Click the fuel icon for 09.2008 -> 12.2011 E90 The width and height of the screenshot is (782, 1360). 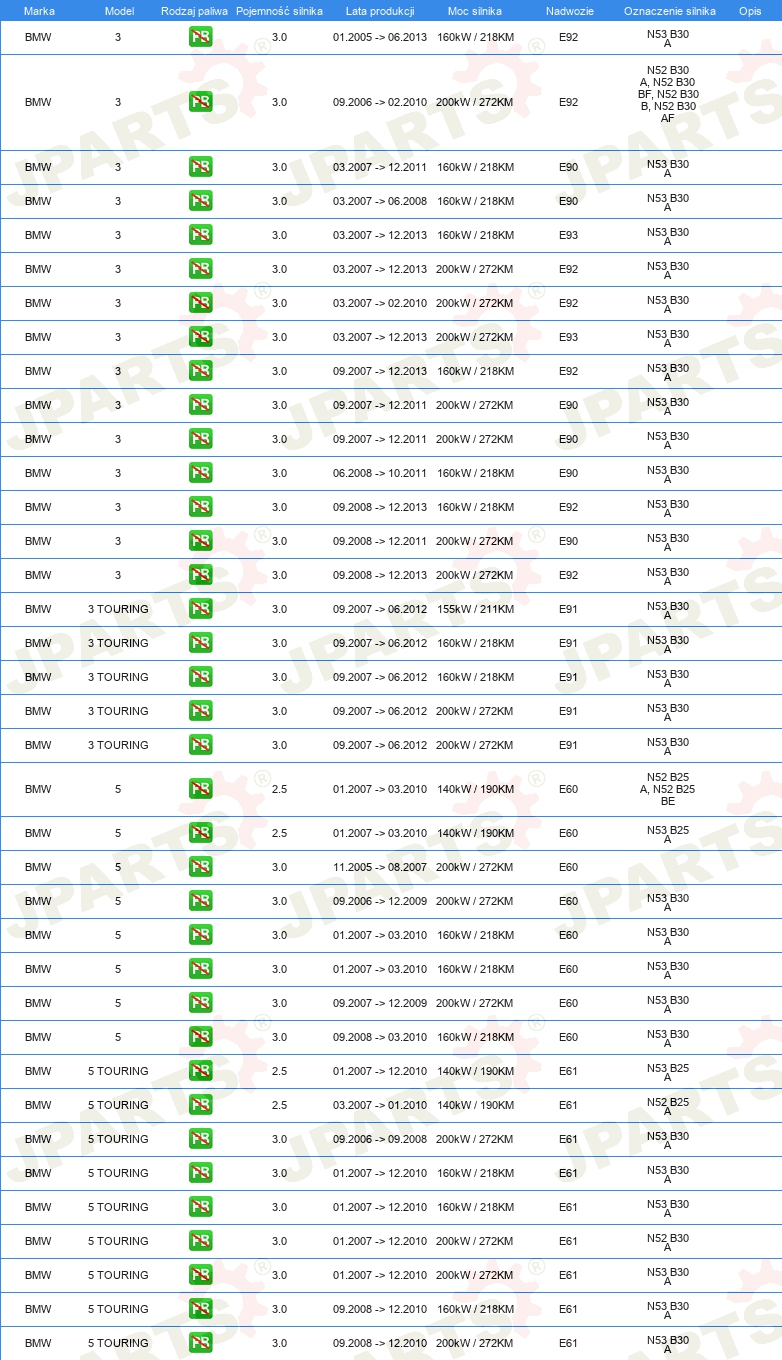pos(200,541)
